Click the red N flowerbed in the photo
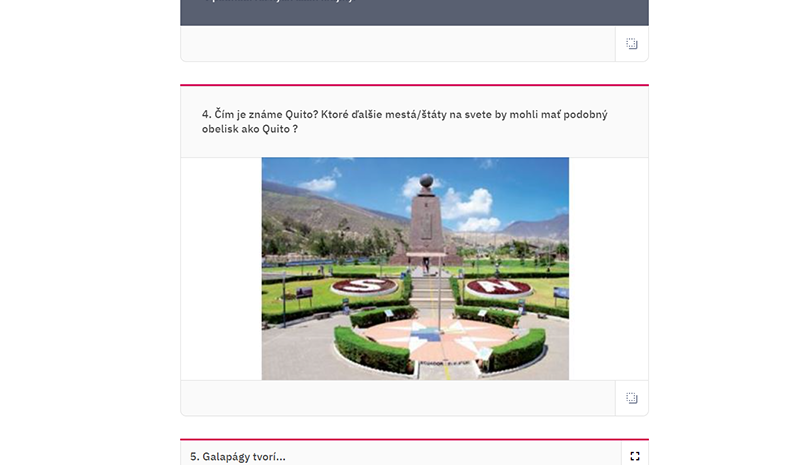Viewport: 800px width, 465px height. [x=498, y=287]
